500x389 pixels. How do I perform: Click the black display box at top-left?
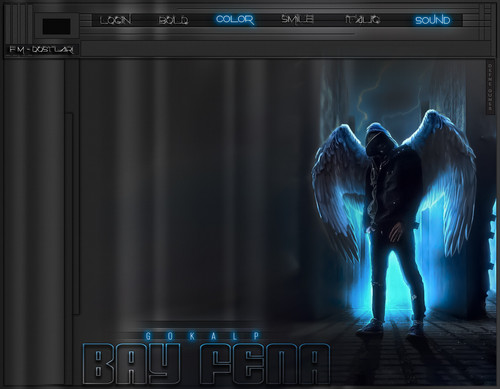(56, 26)
